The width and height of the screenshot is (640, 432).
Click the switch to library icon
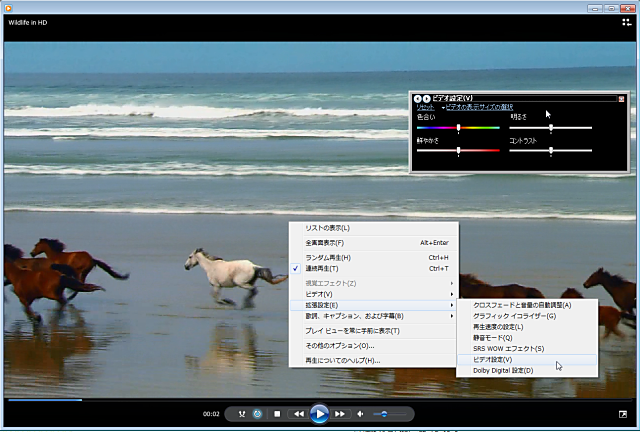coord(626,21)
